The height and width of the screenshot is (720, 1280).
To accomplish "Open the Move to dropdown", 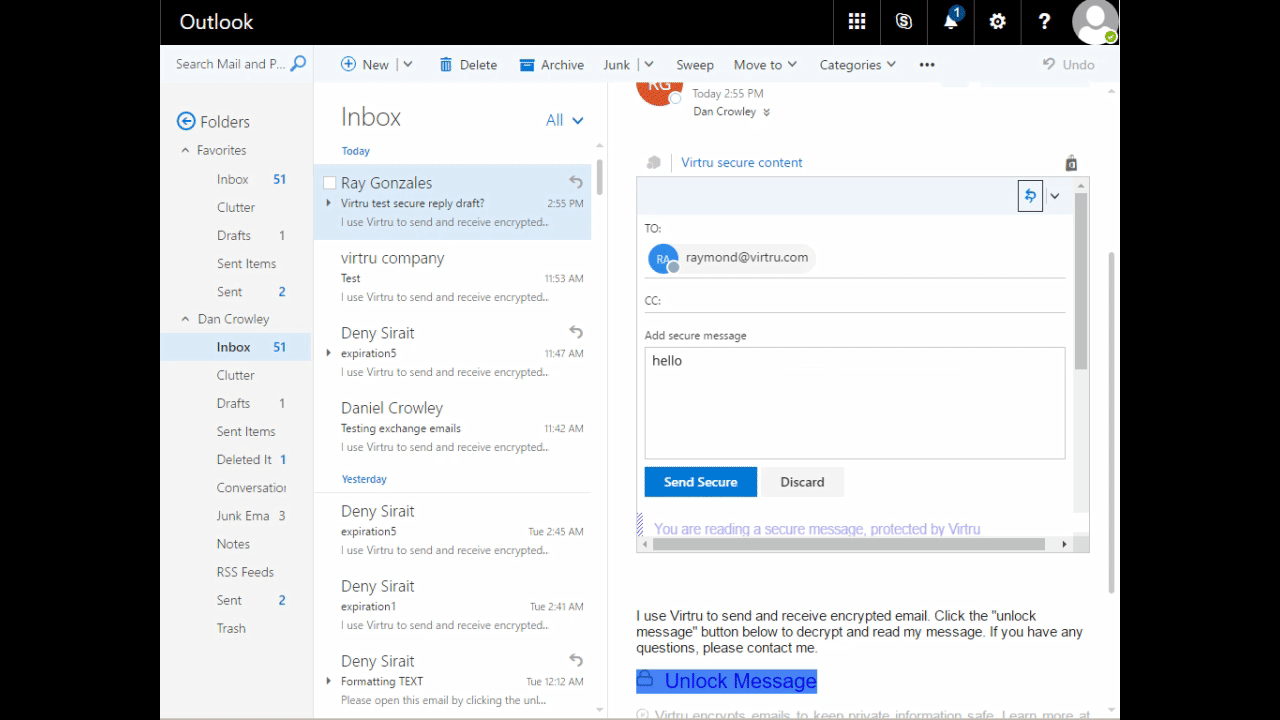I will point(765,65).
